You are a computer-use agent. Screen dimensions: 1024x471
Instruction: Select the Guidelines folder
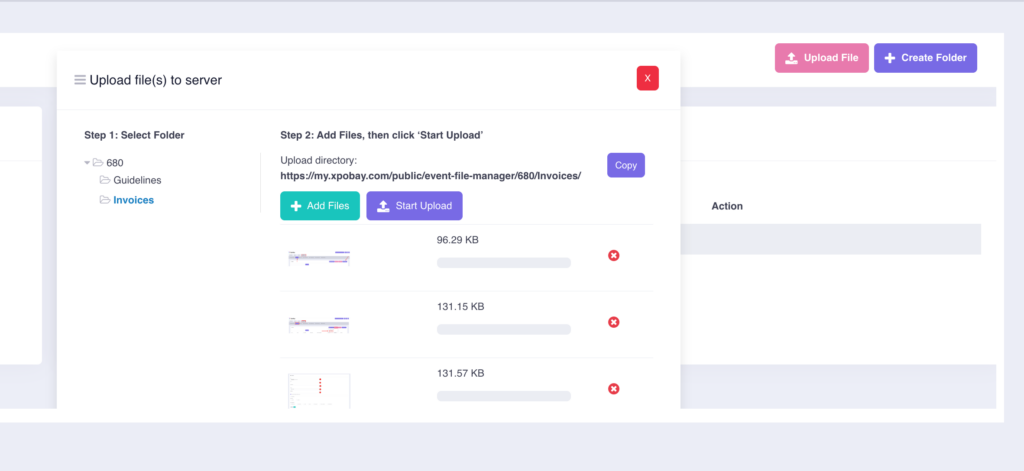[x=136, y=180]
